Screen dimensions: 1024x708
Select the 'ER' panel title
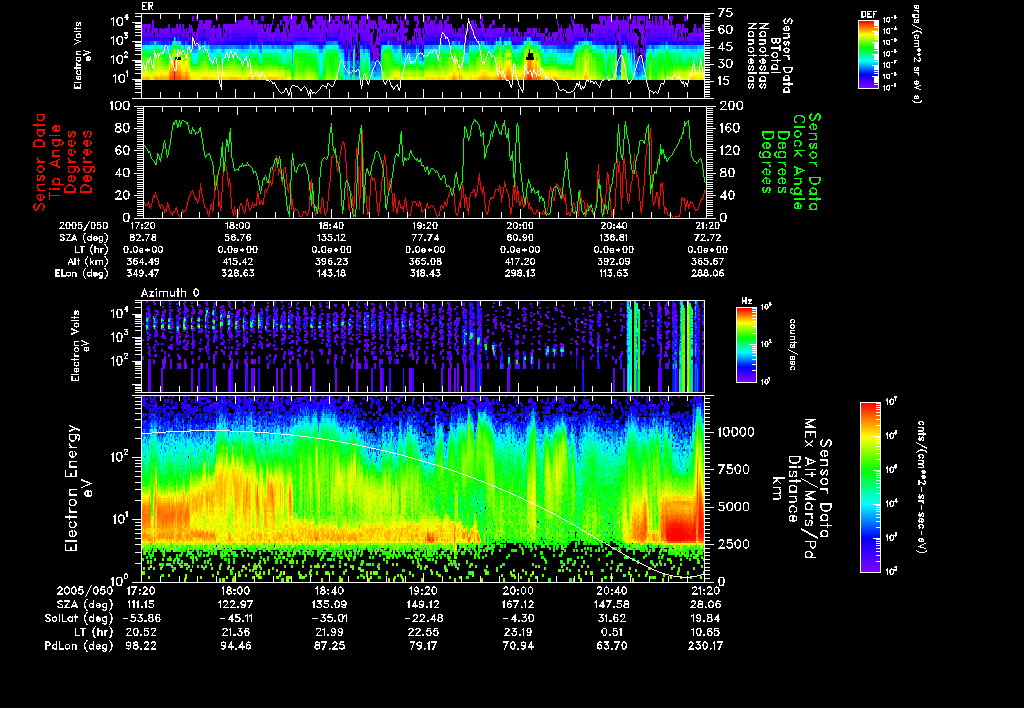point(147,7)
